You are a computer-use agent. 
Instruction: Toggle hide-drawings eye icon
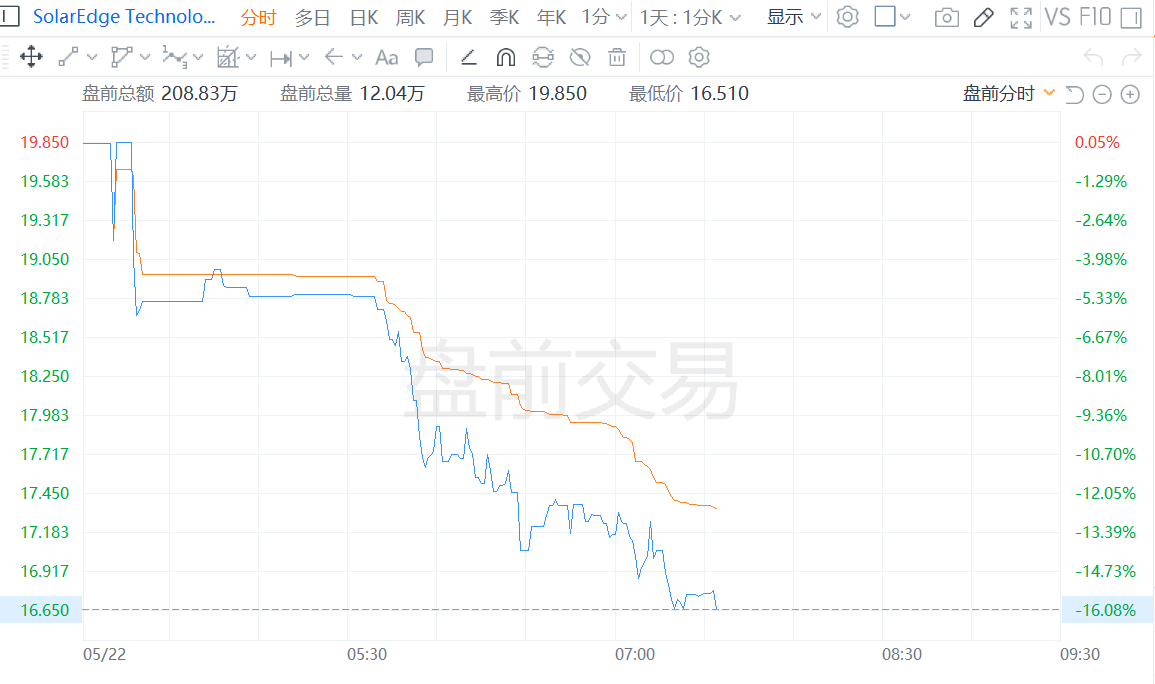(580, 57)
